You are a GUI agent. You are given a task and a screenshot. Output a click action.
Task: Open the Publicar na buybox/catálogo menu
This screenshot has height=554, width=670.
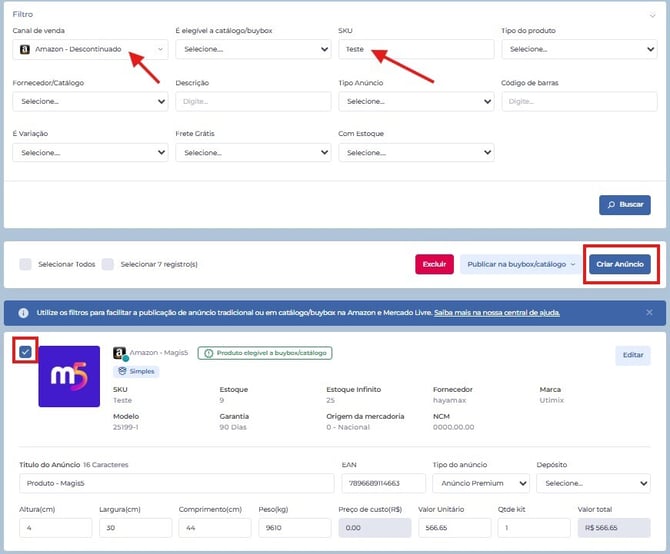pos(518,264)
